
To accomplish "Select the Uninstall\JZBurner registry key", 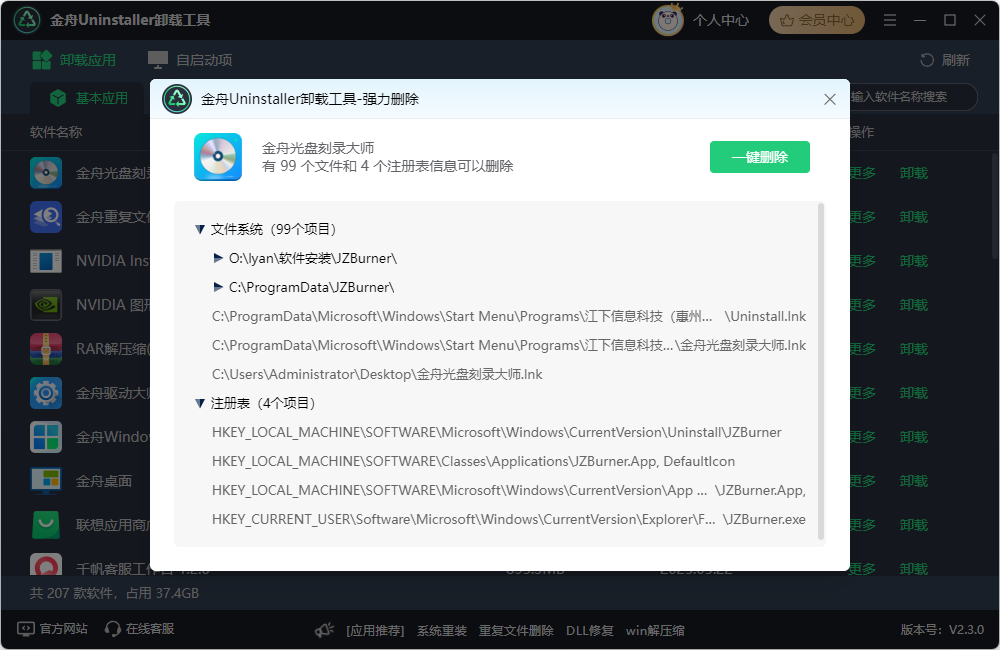I will pos(496,432).
